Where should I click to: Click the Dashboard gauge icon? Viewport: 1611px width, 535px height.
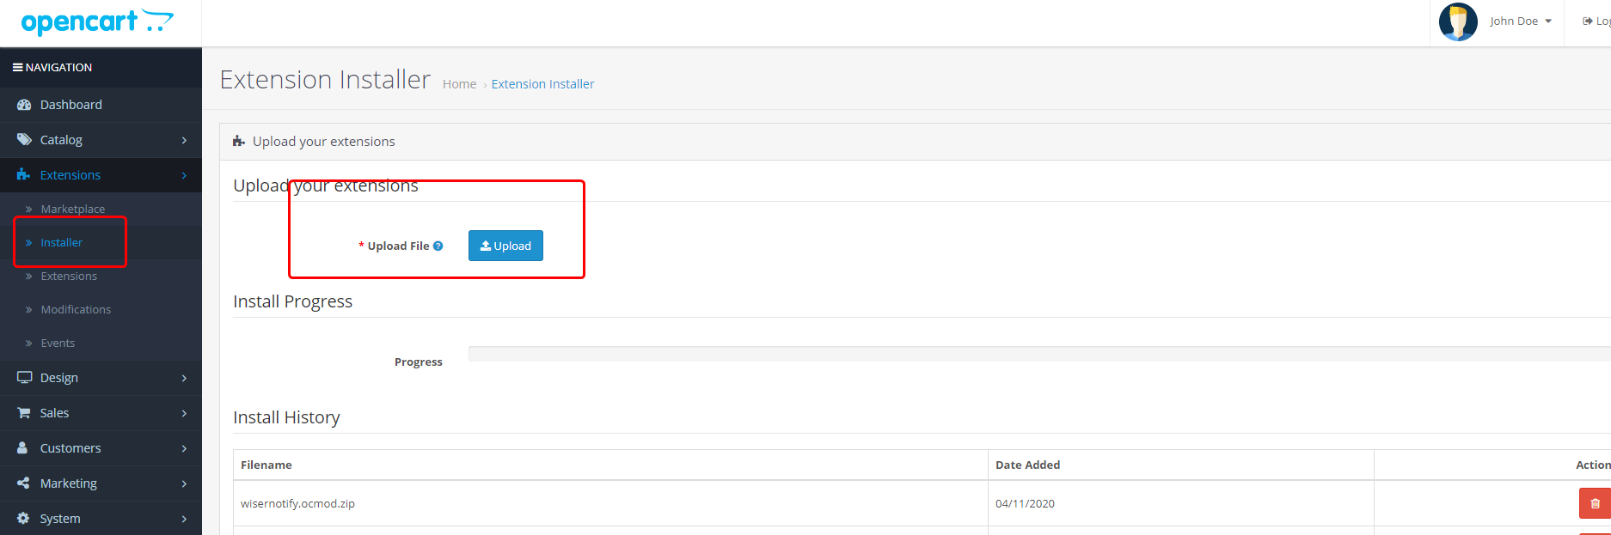pos(24,105)
